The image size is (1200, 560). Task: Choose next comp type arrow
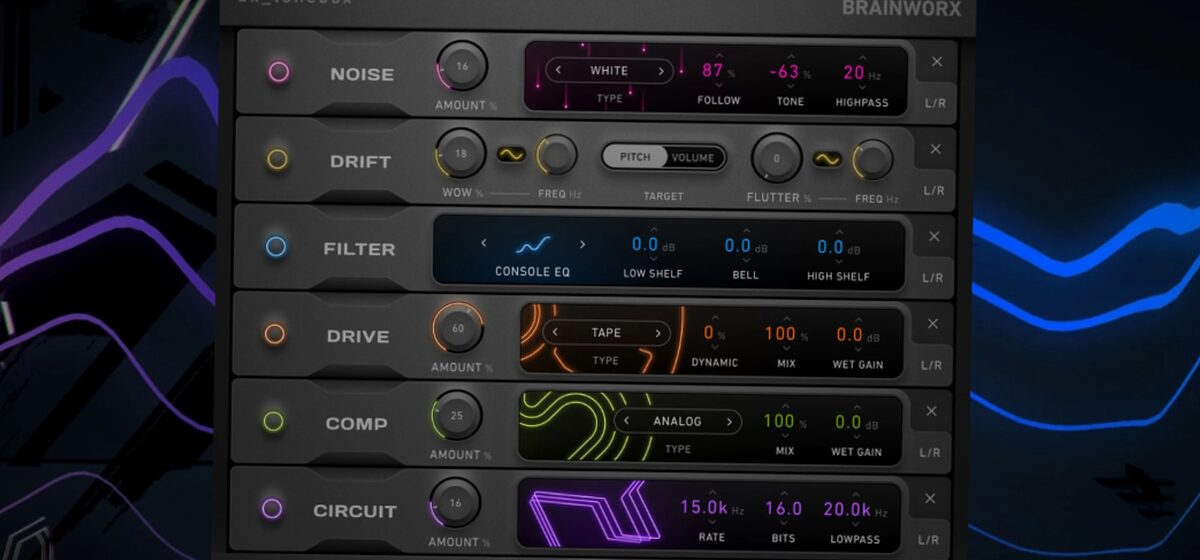731,421
